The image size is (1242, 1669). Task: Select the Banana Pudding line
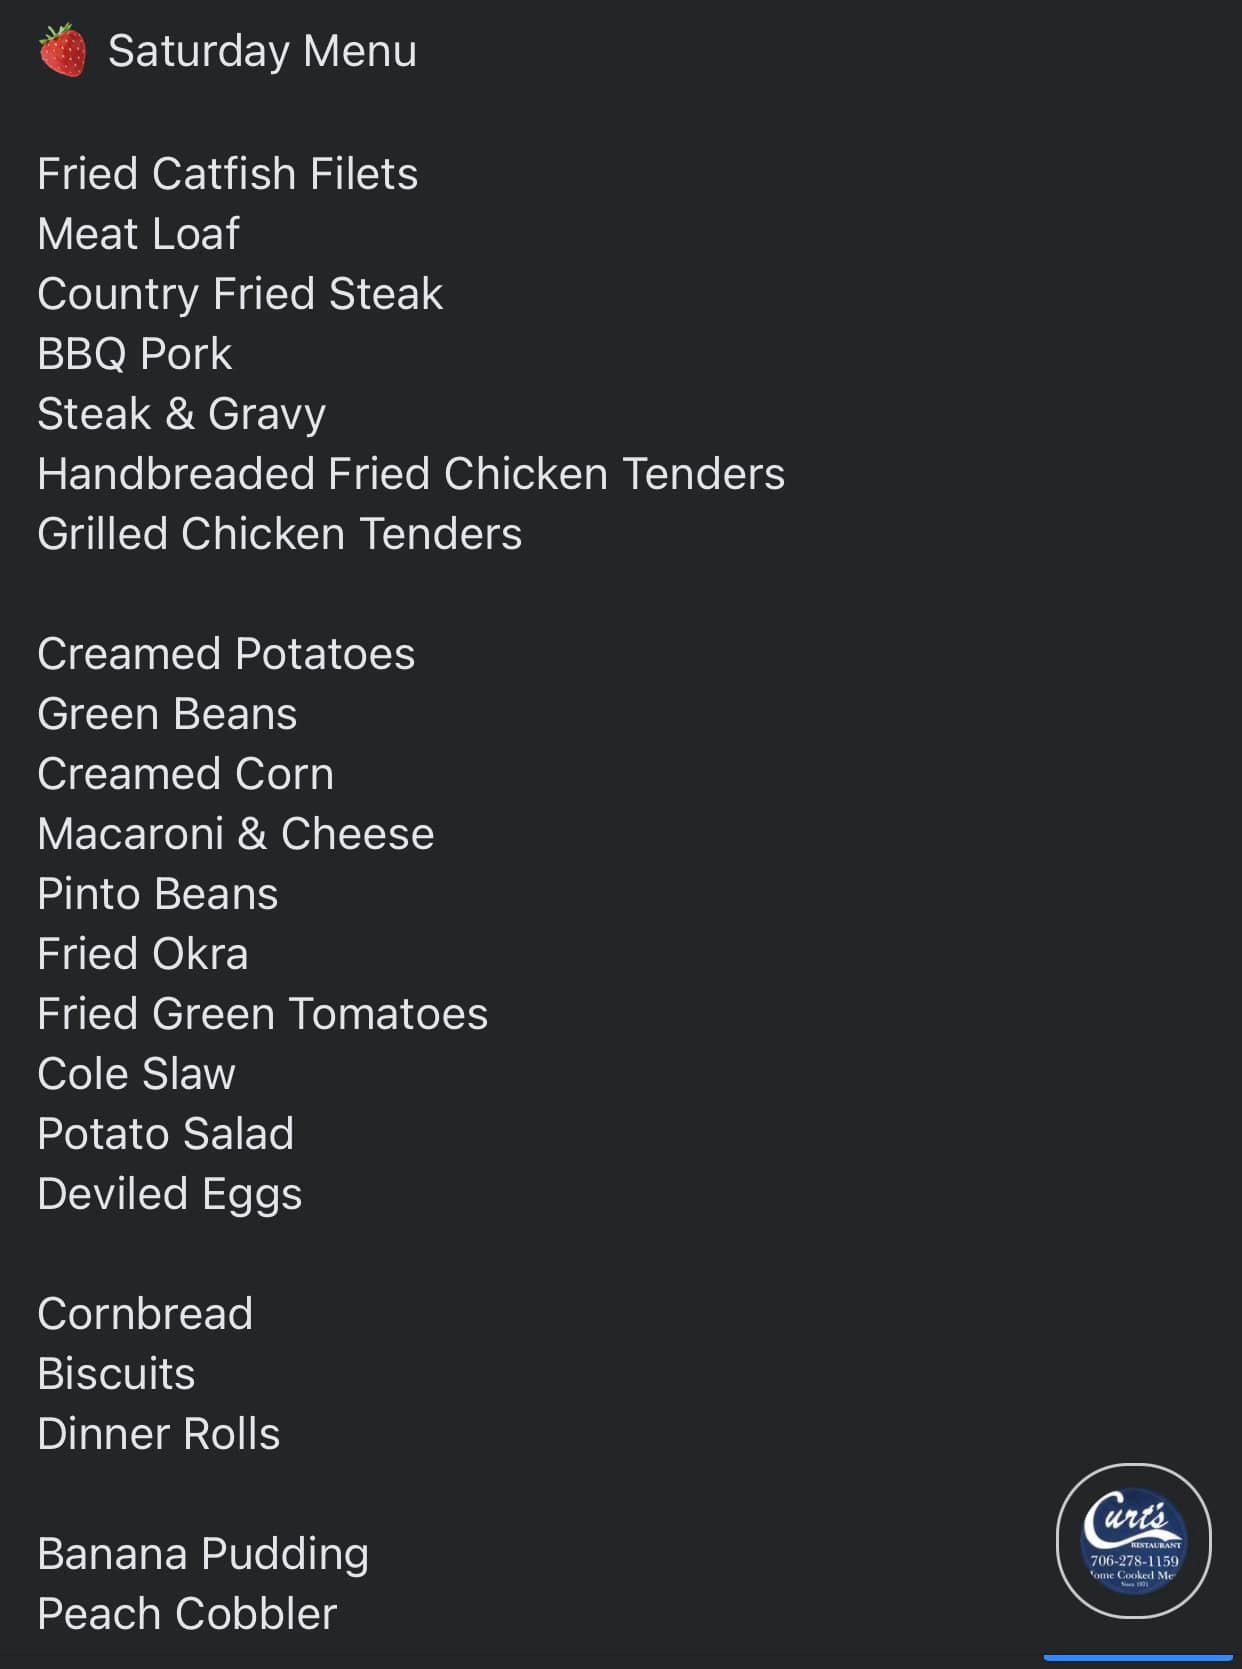tap(203, 1554)
